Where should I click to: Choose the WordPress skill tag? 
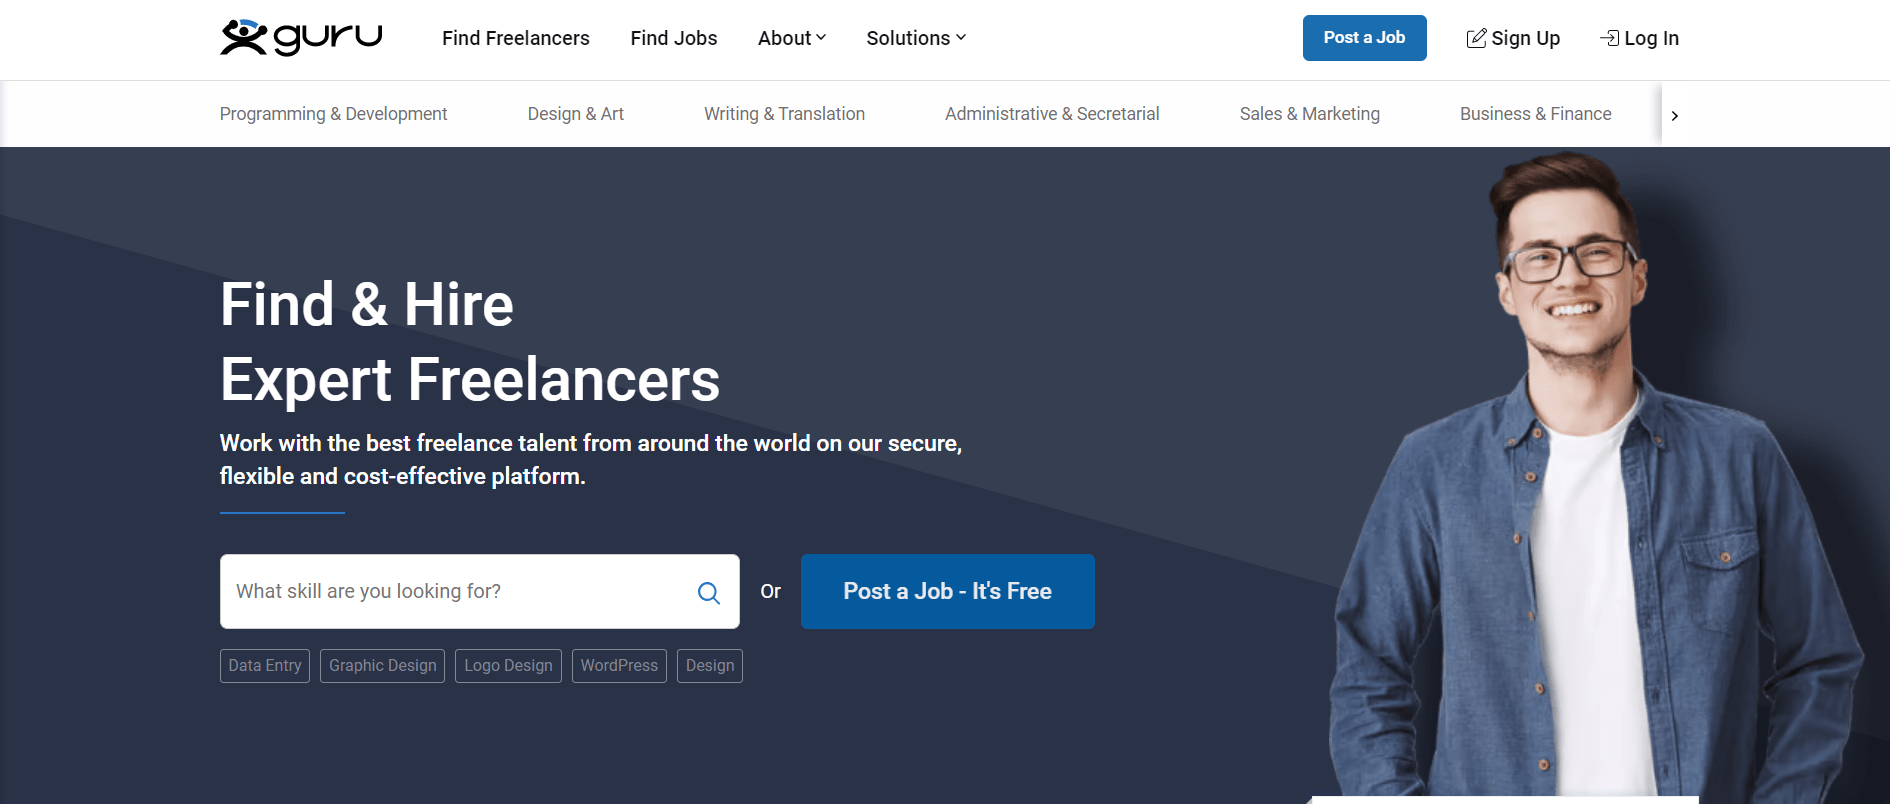coord(619,666)
